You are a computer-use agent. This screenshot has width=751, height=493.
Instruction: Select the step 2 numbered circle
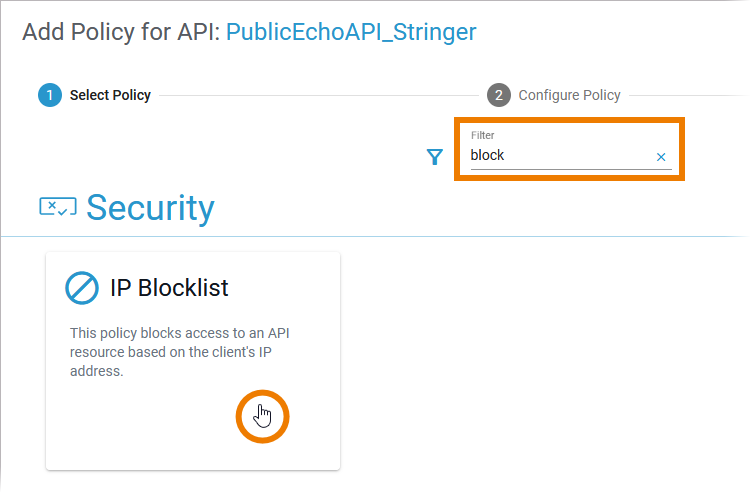[x=498, y=95]
